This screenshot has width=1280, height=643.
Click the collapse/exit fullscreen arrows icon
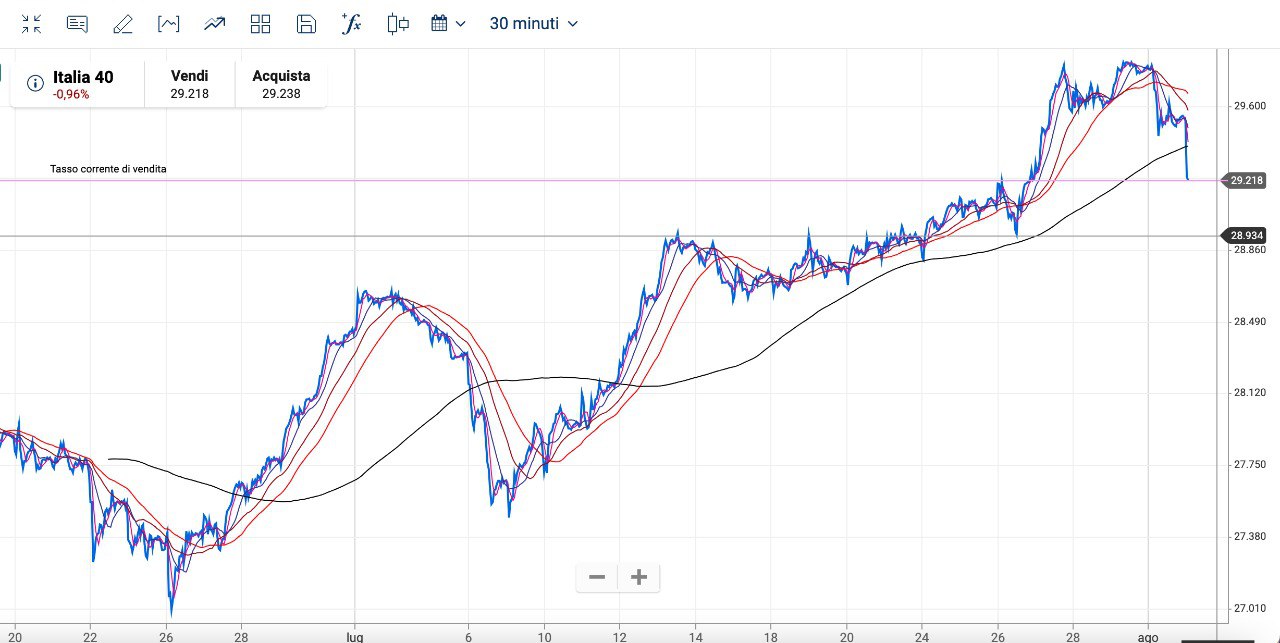31,24
